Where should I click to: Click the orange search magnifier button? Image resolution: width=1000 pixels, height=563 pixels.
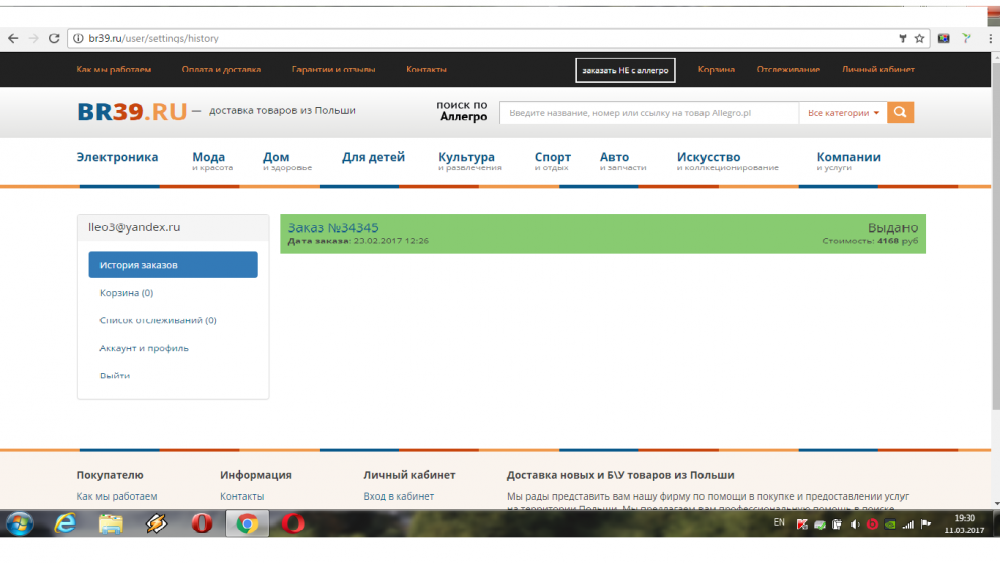click(900, 112)
